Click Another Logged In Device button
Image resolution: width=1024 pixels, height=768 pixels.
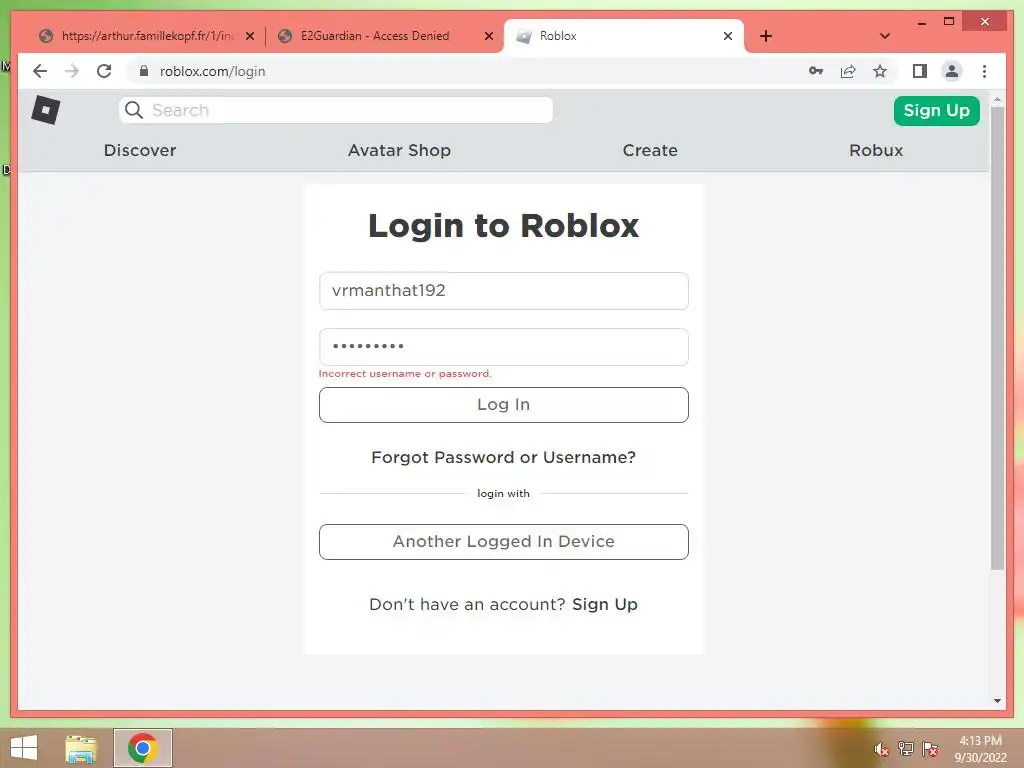point(504,541)
